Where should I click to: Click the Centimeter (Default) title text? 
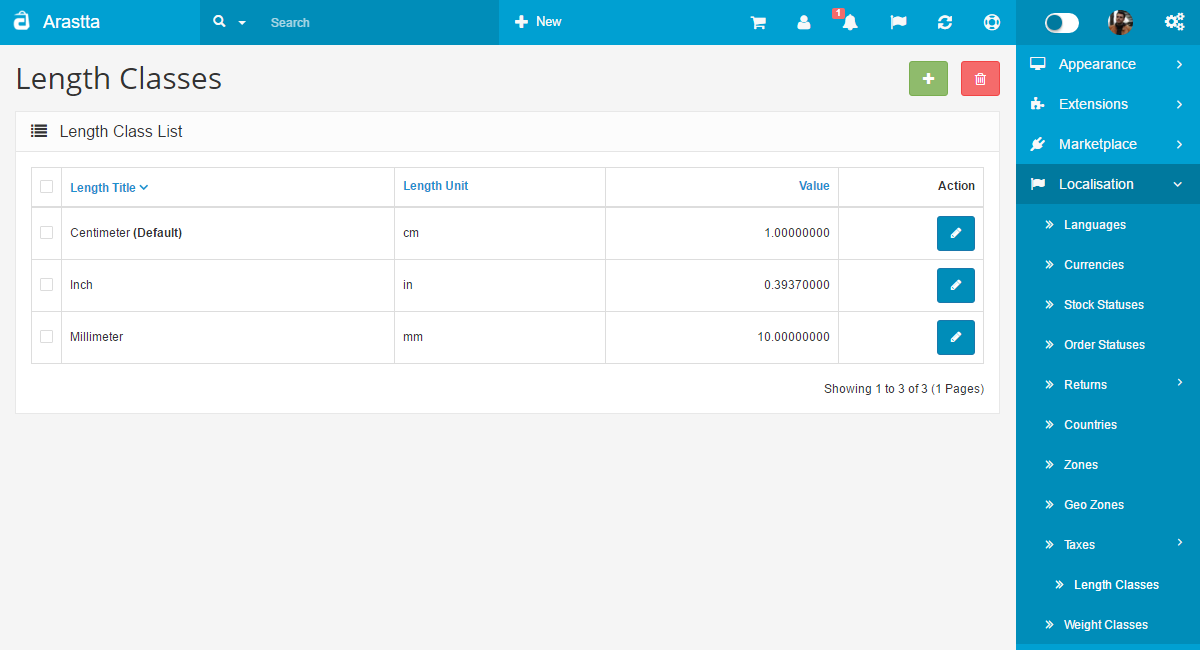point(126,233)
